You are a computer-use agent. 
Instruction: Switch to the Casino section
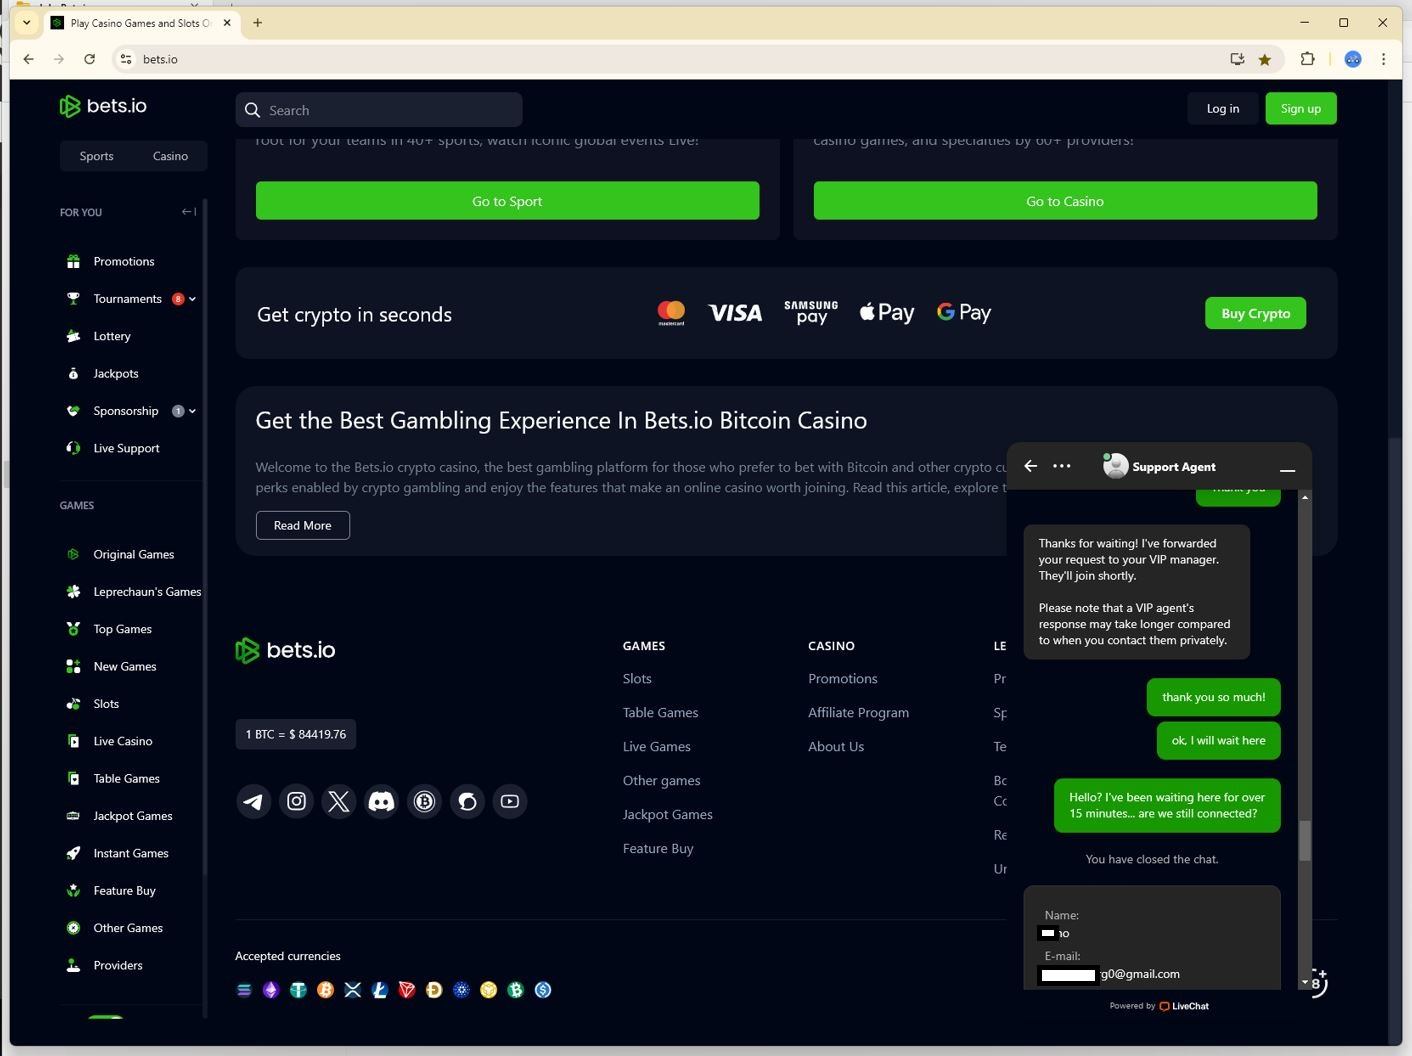(x=170, y=156)
